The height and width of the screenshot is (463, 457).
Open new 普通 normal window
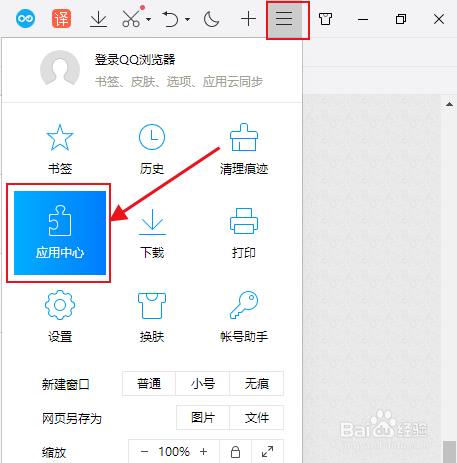[149, 384]
